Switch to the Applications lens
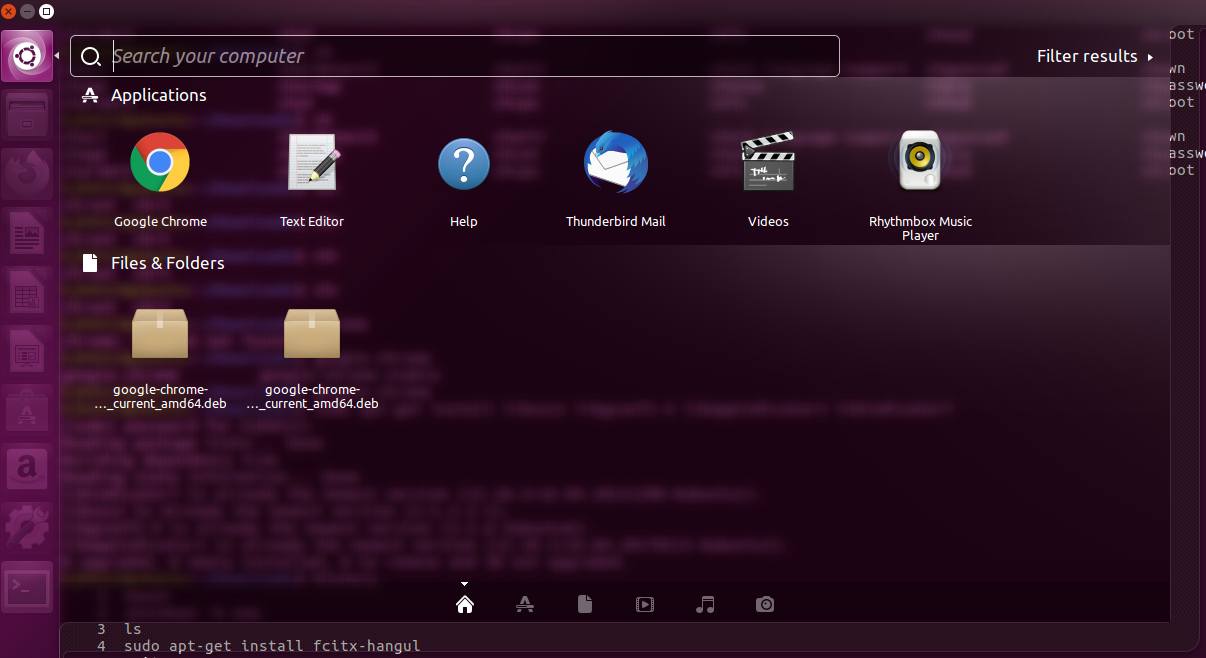1206x658 pixels. pos(524,604)
